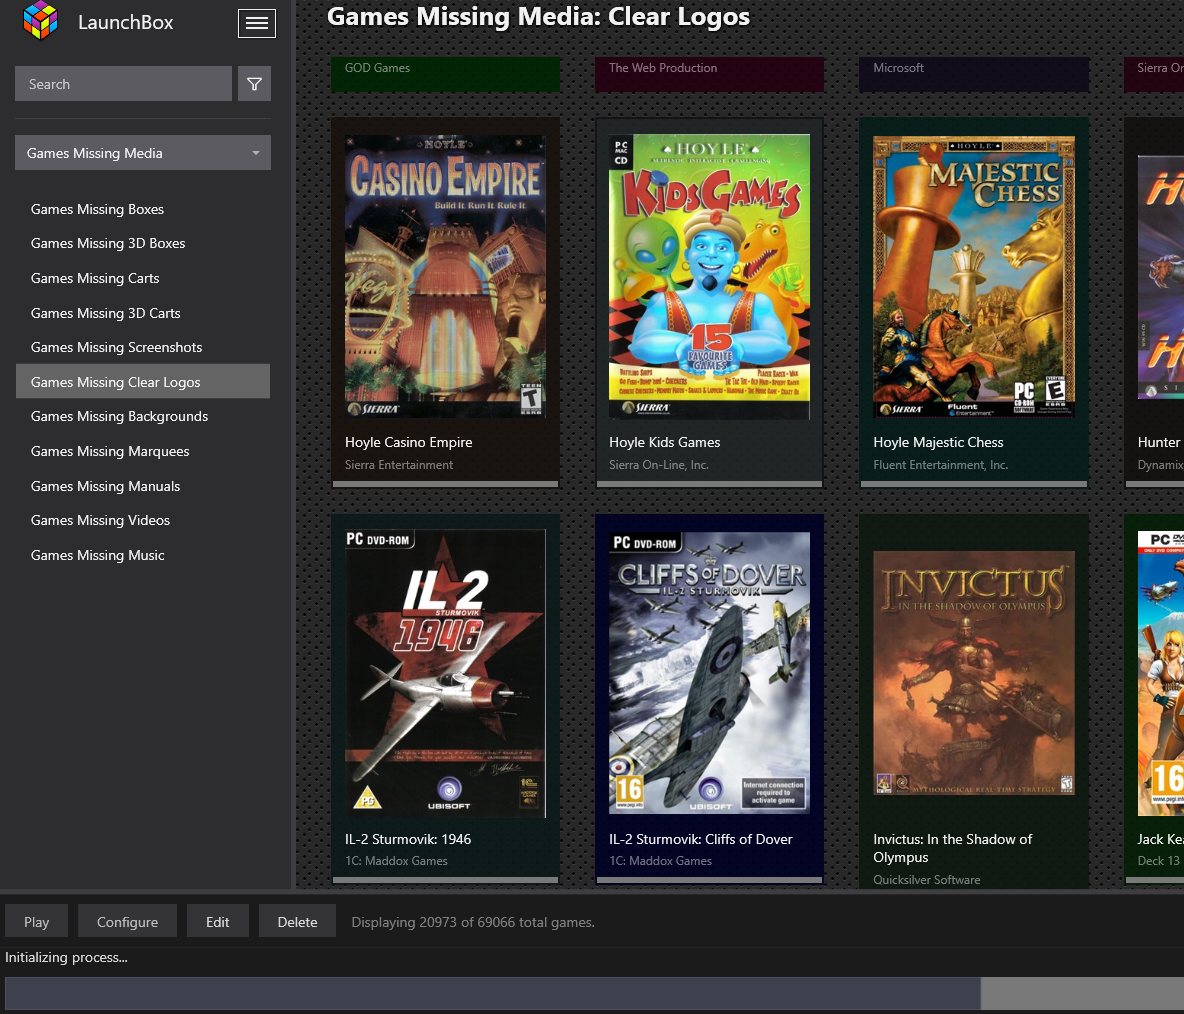
Task: Open Games Missing 3D Boxes list
Action: (x=108, y=243)
